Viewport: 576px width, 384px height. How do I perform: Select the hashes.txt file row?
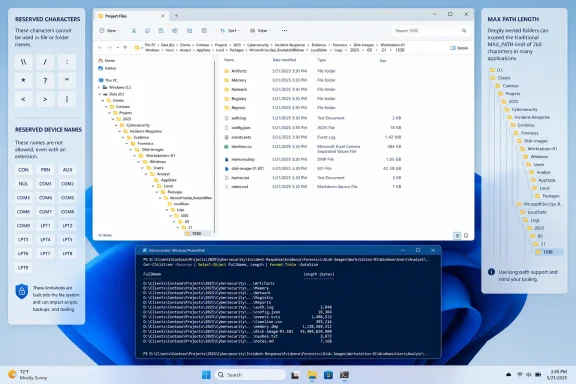pyautogui.click(x=312, y=177)
